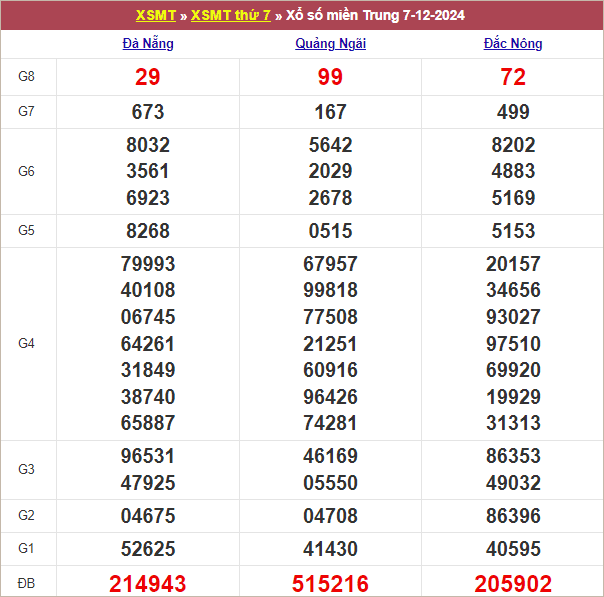The image size is (604, 597).
Task: Click G3 number 96531
Action: point(148,456)
